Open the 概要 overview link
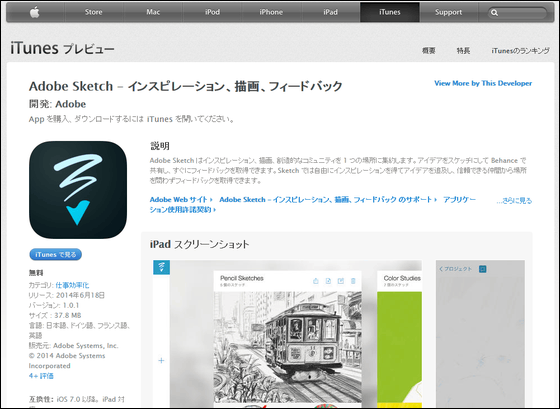The height and width of the screenshot is (409, 560). [x=429, y=51]
